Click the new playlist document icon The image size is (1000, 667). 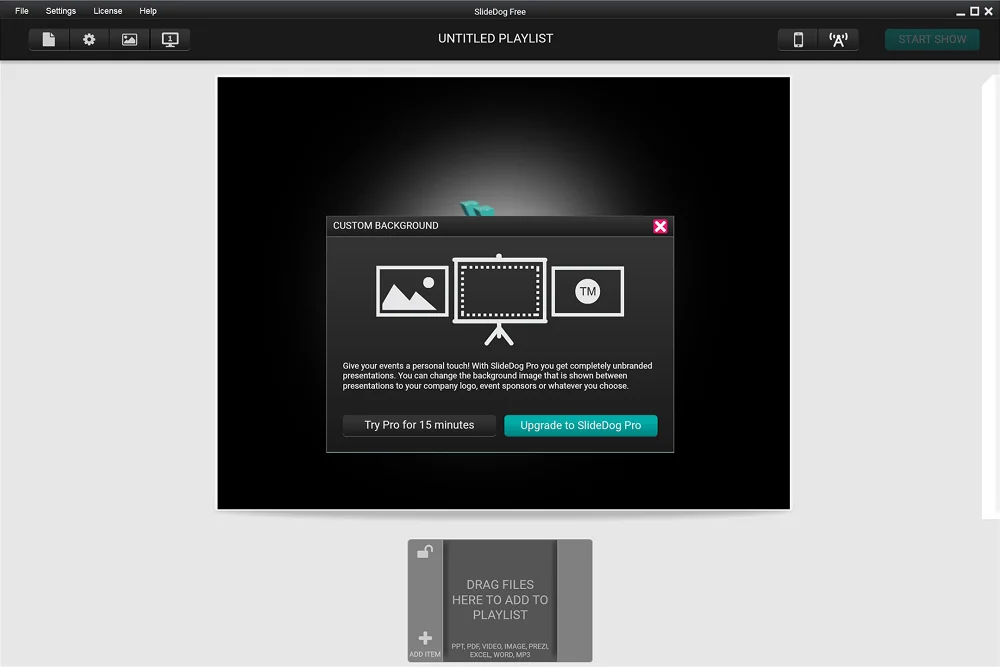pos(49,40)
